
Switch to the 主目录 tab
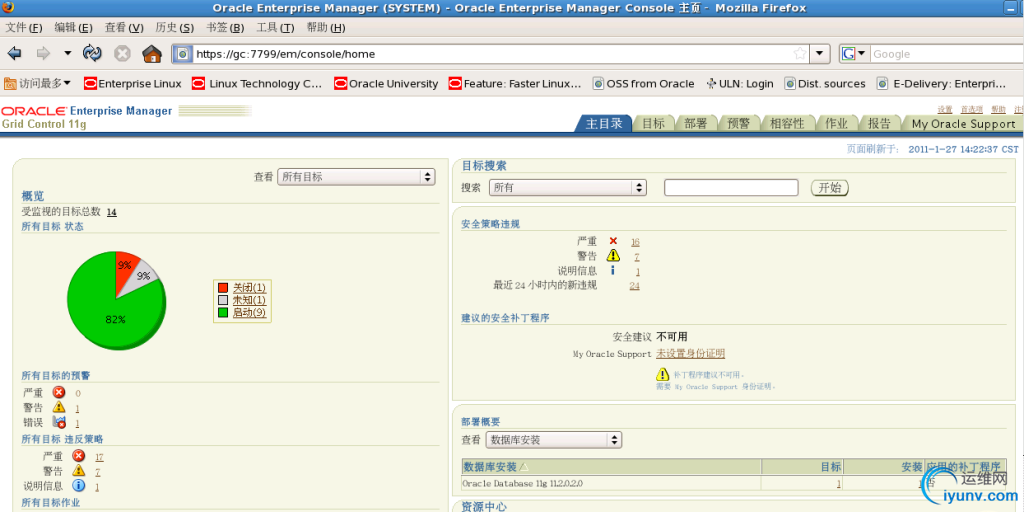[603, 123]
